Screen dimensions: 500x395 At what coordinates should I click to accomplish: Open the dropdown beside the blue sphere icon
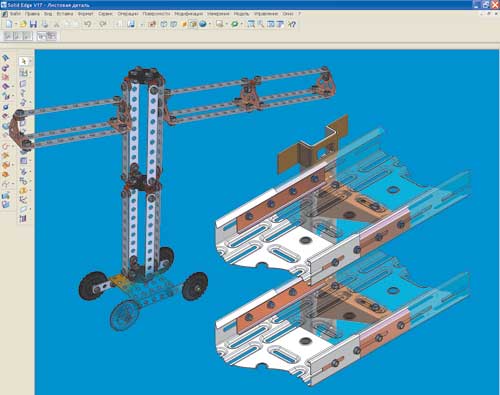pos(209,24)
